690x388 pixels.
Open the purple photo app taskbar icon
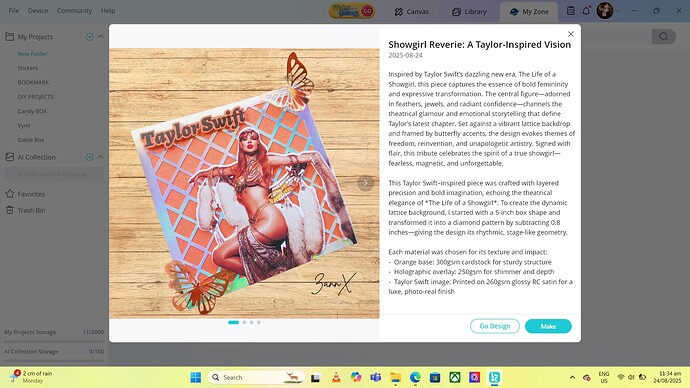(474, 377)
